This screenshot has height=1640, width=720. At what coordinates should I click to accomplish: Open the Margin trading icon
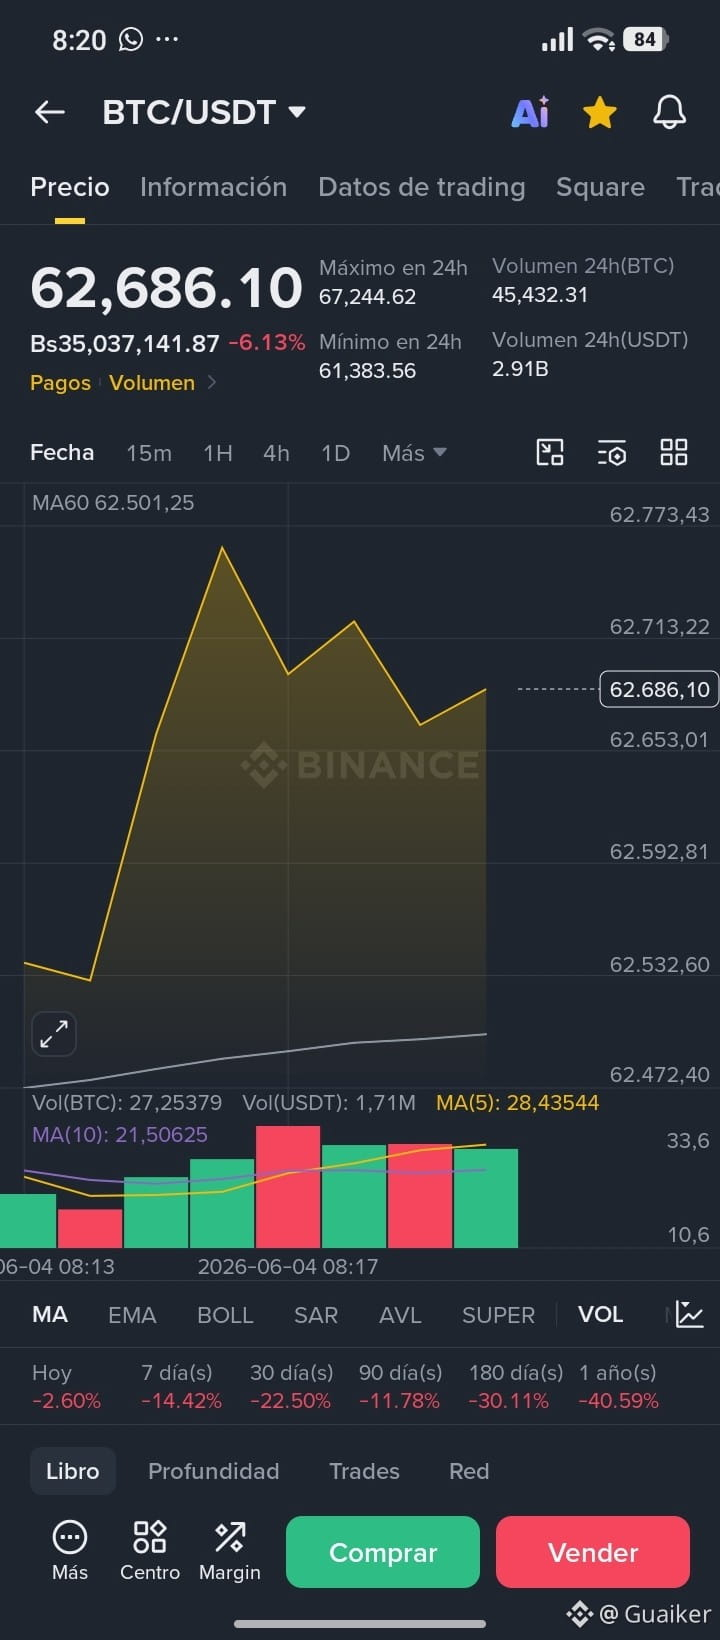pos(230,1552)
